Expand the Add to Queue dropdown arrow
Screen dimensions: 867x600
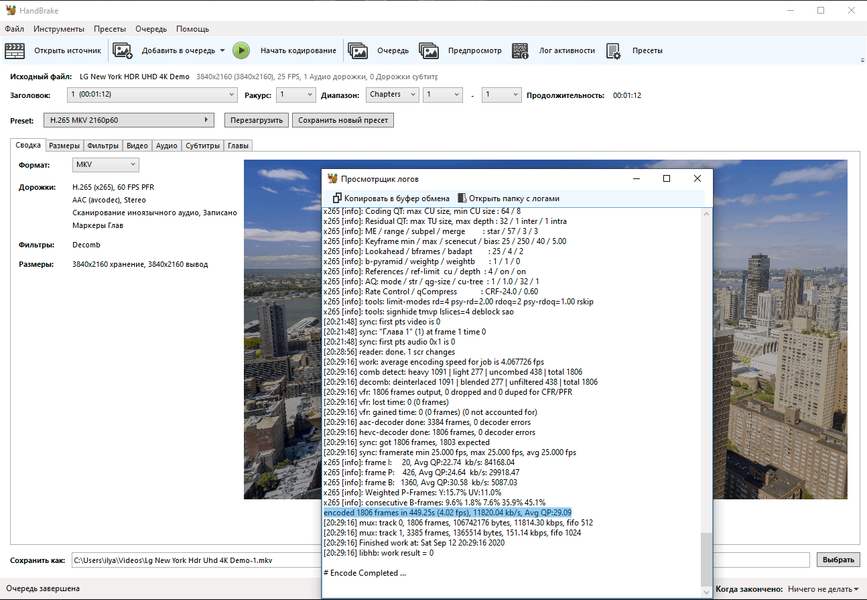(222, 50)
